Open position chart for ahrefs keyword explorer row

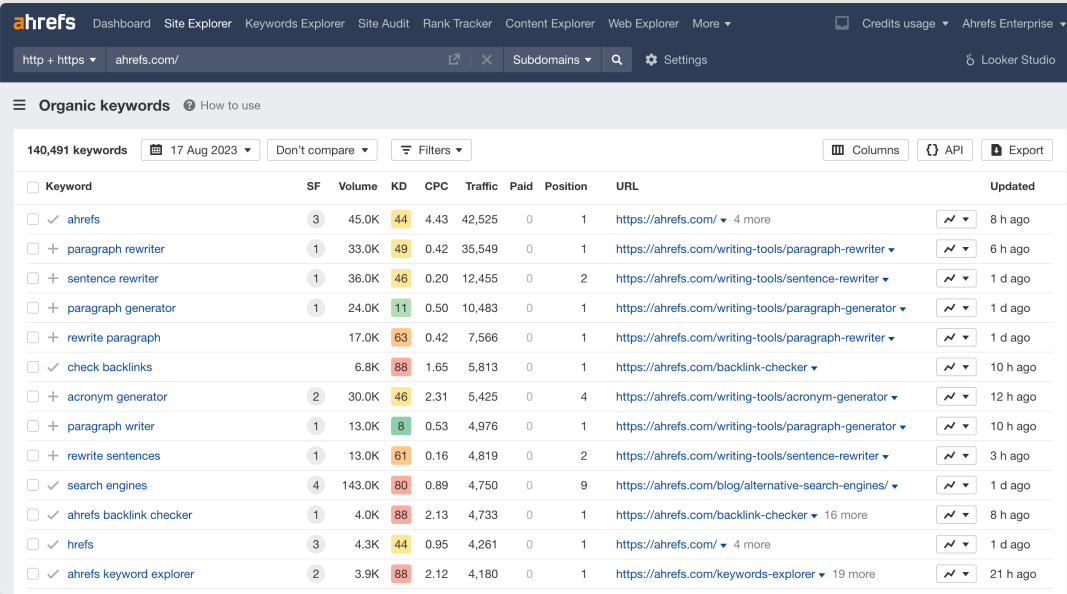[x=956, y=574]
